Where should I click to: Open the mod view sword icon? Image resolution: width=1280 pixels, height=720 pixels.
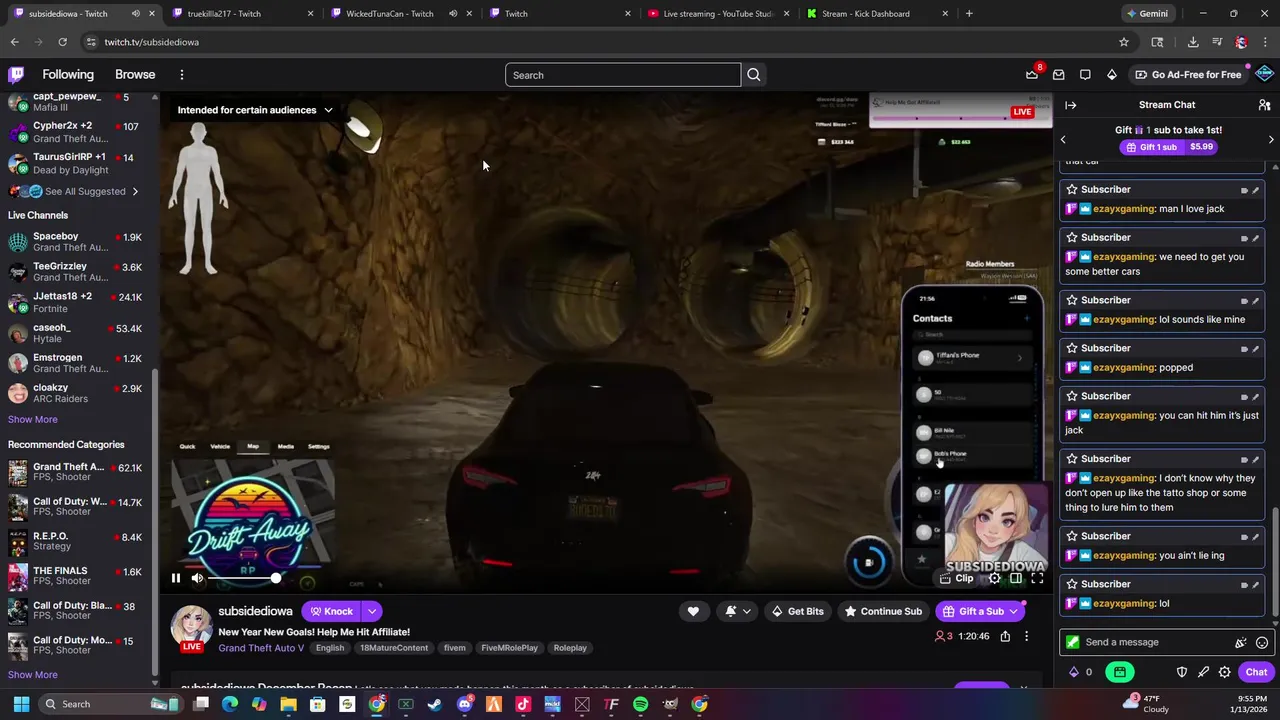tap(1203, 672)
